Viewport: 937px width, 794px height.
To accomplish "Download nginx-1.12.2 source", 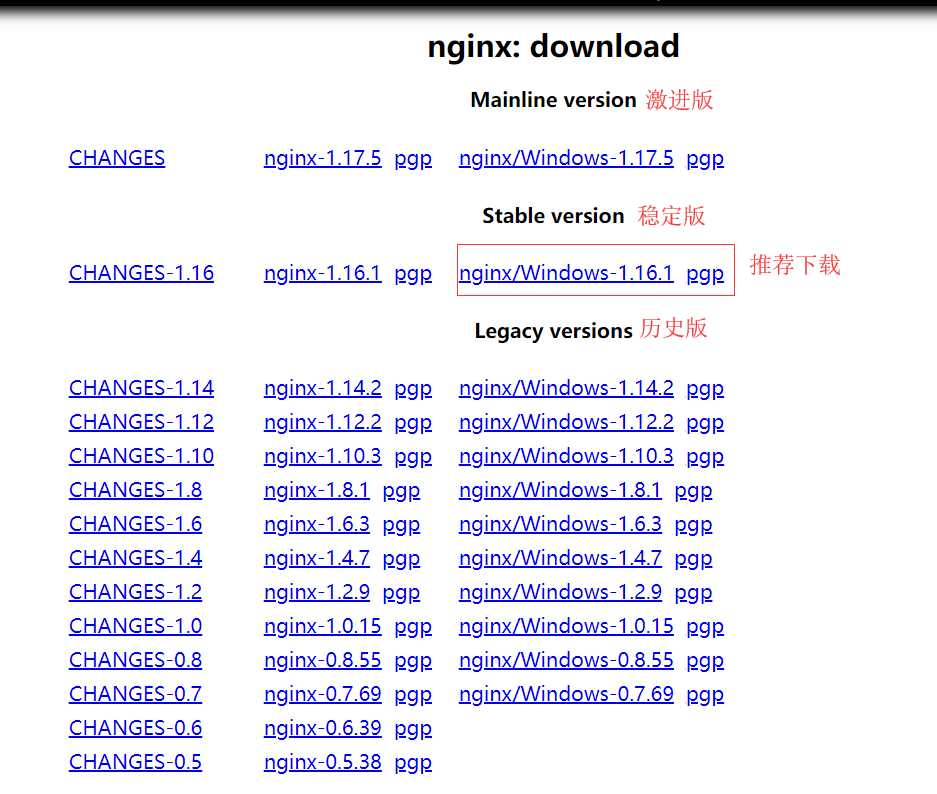I will [323, 422].
